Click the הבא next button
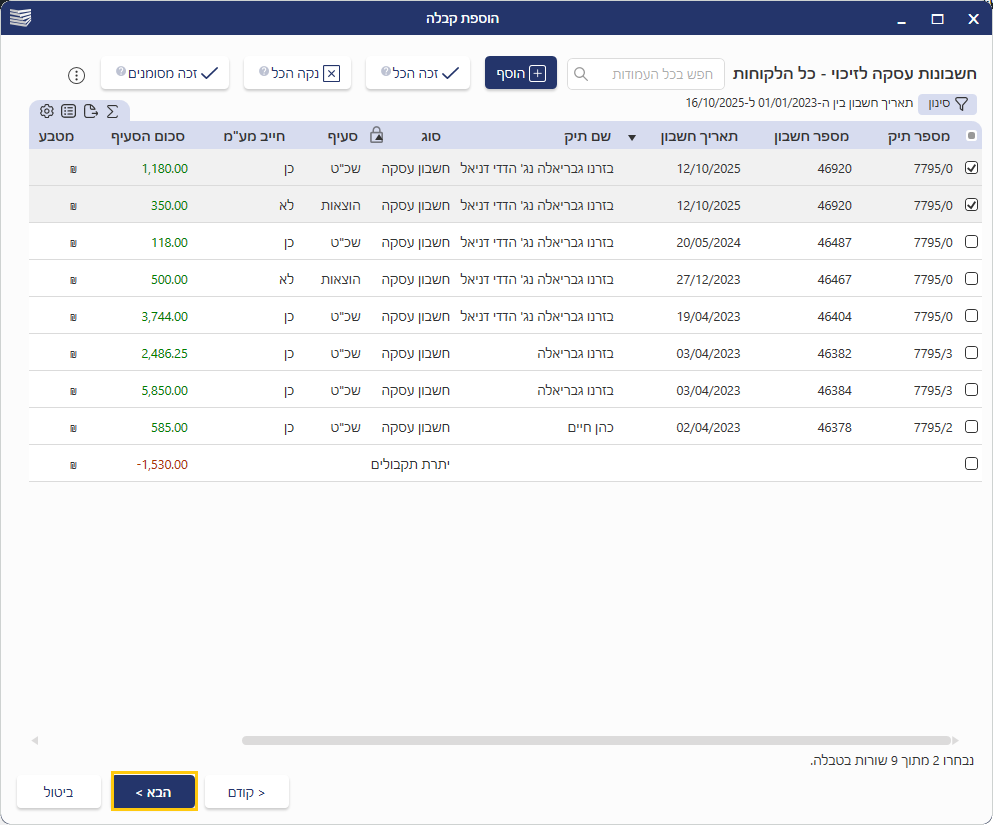This screenshot has width=993, height=825. point(154,792)
